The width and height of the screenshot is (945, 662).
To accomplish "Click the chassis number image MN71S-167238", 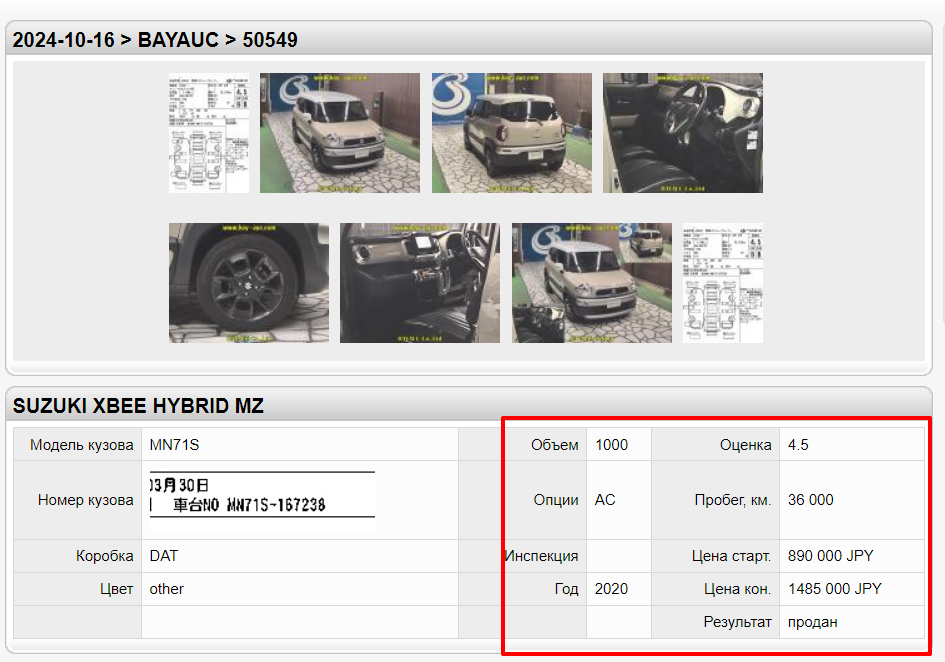I will pos(262,500).
